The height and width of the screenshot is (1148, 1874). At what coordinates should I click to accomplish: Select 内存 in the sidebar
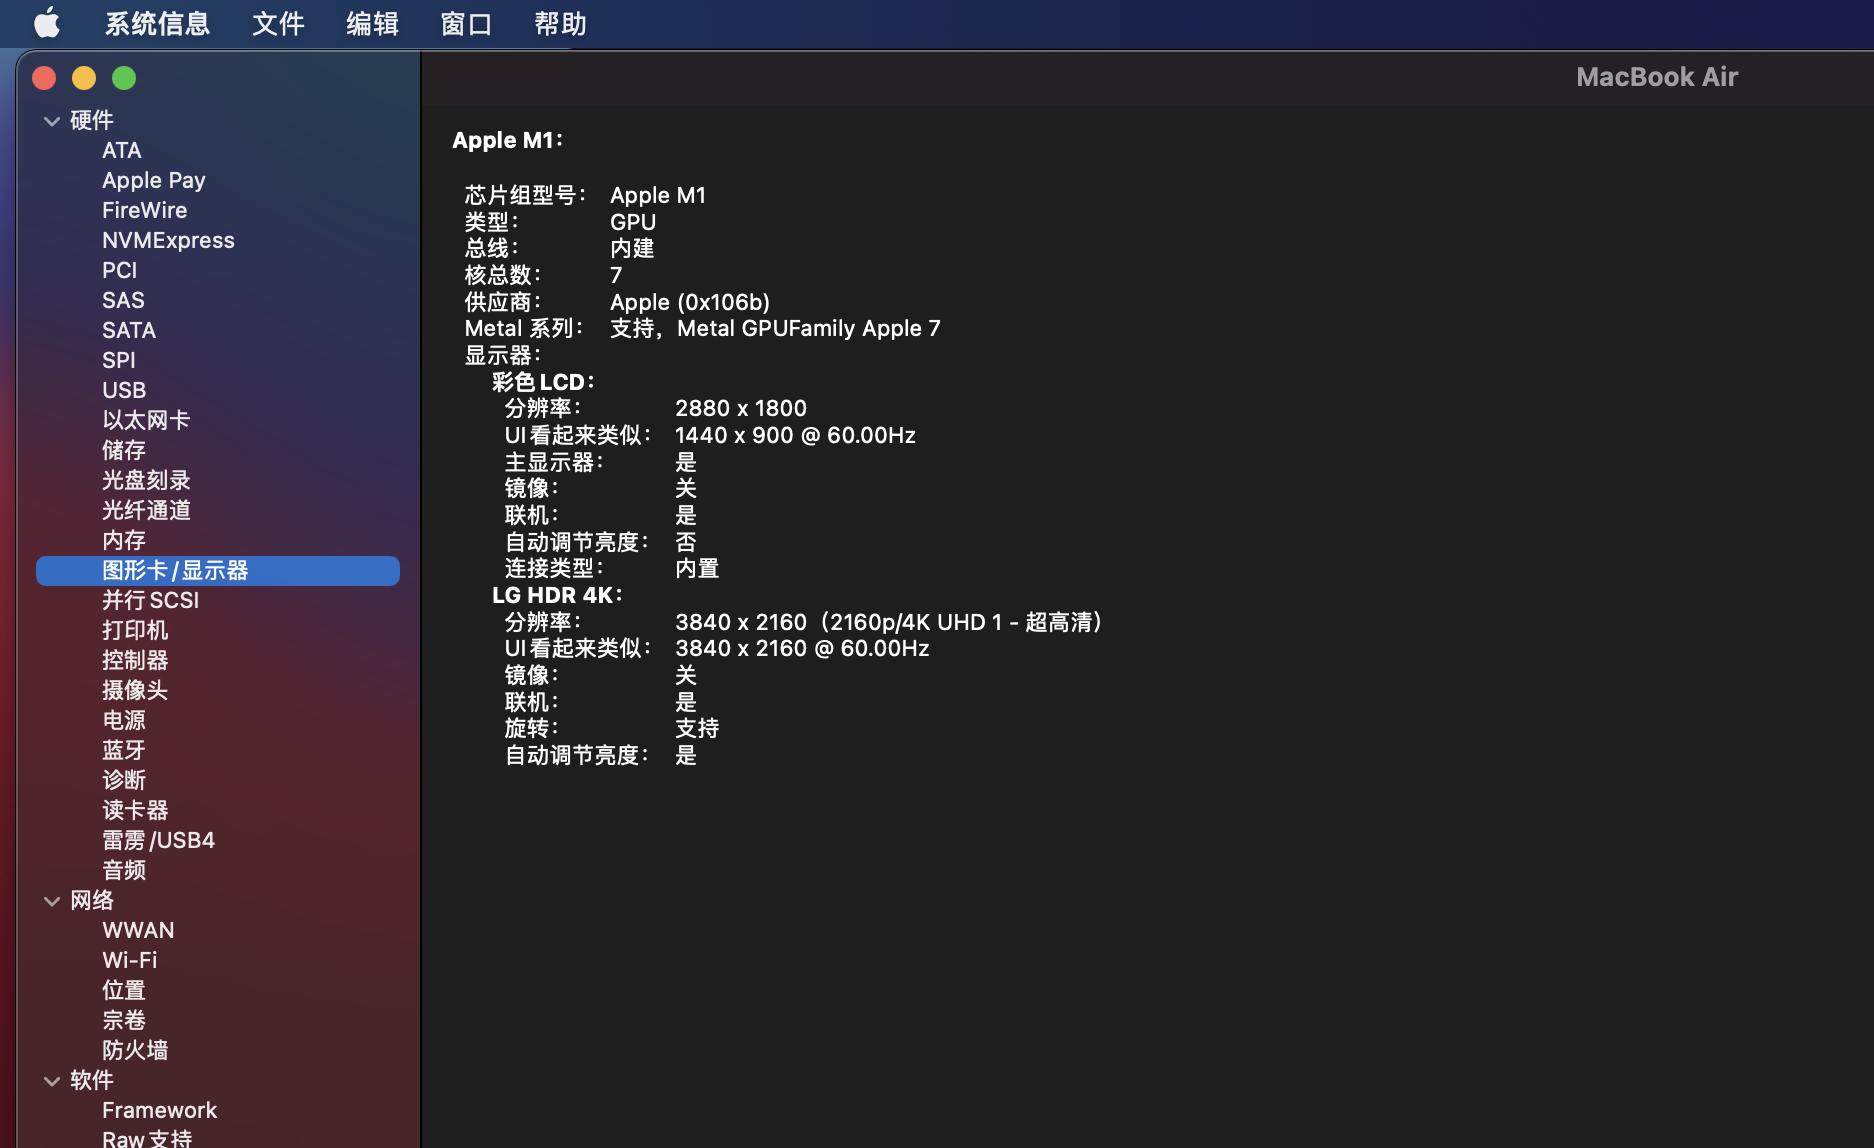[x=123, y=540]
